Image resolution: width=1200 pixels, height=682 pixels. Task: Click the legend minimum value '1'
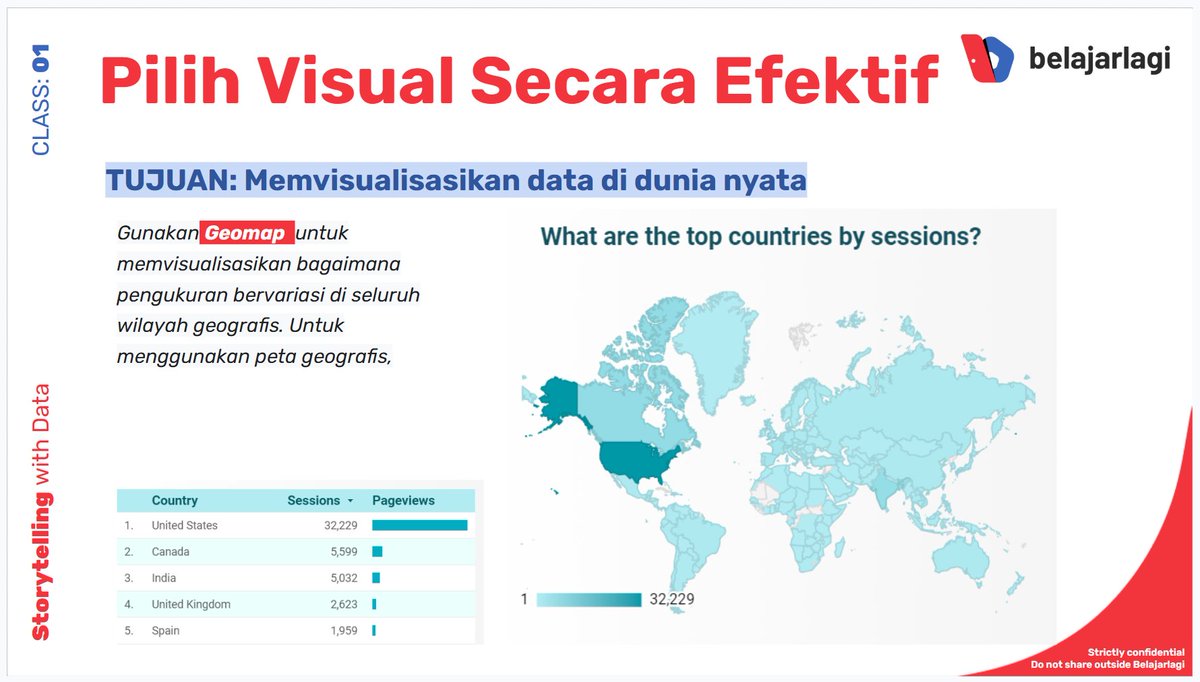pos(524,600)
